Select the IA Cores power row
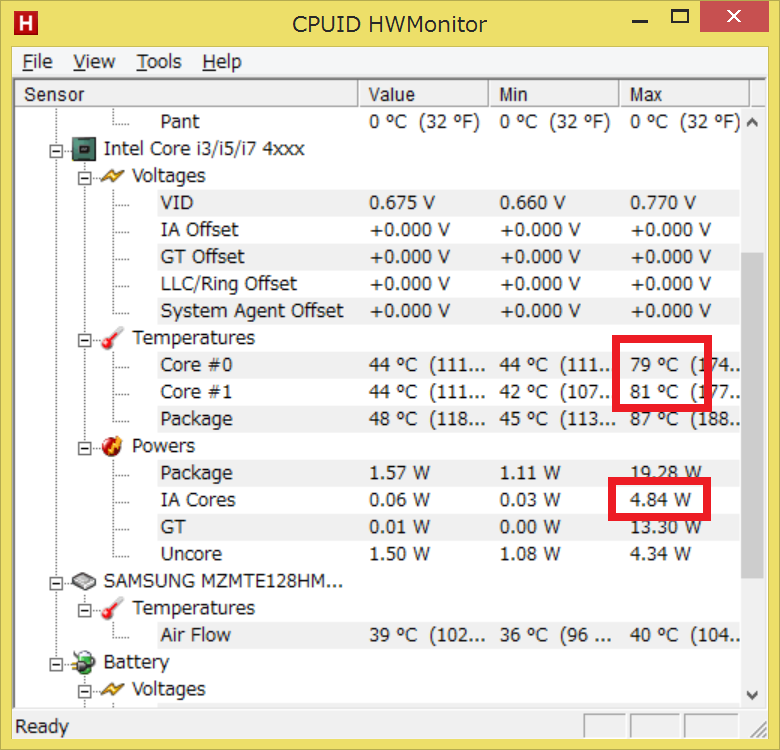The height and width of the screenshot is (750, 780). click(449, 500)
